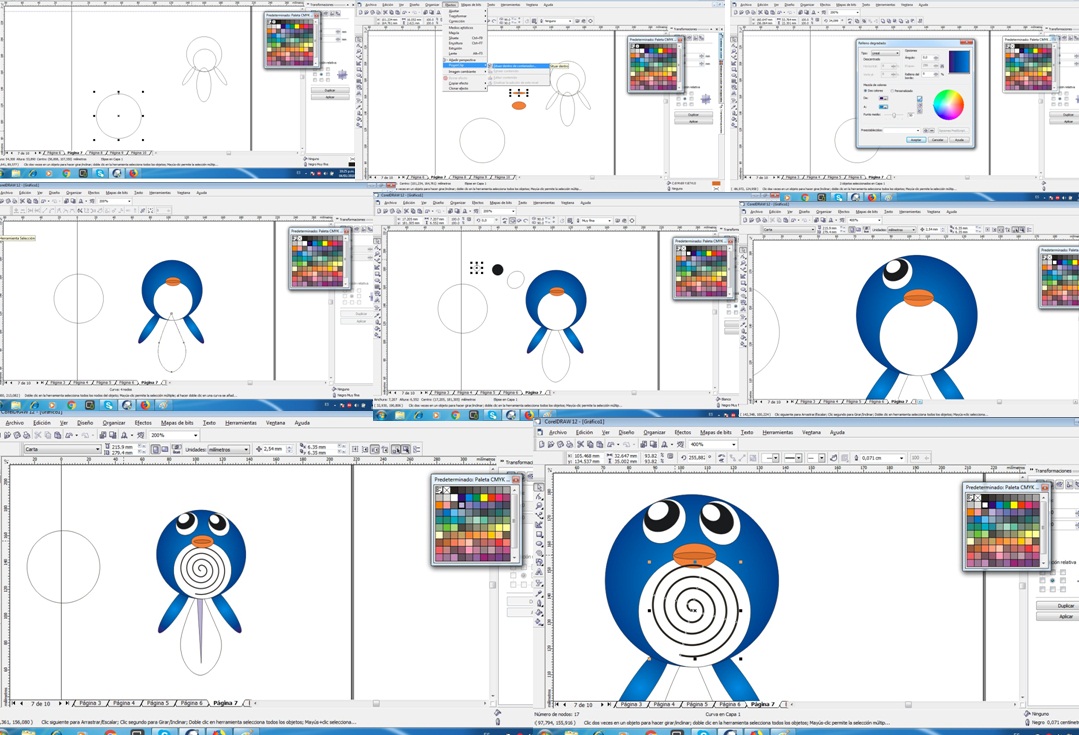This screenshot has height=735, width=1079.
Task: Open Firefox from taskbar below upper-right window
Action: tap(872, 198)
